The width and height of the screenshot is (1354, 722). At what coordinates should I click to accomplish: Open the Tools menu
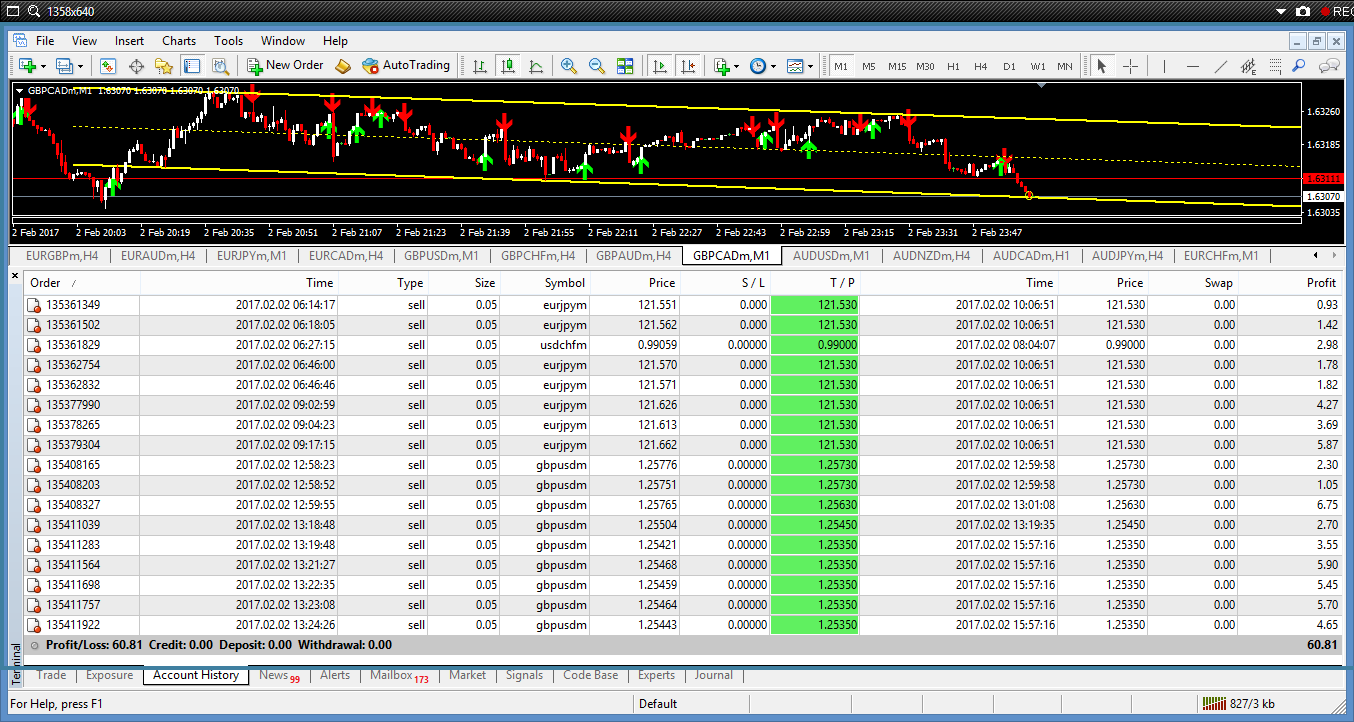(228, 41)
